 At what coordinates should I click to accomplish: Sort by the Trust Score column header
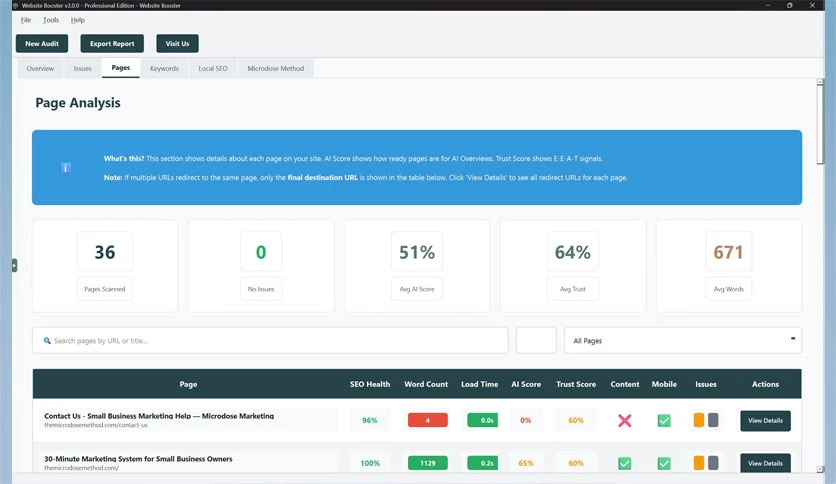pos(576,384)
